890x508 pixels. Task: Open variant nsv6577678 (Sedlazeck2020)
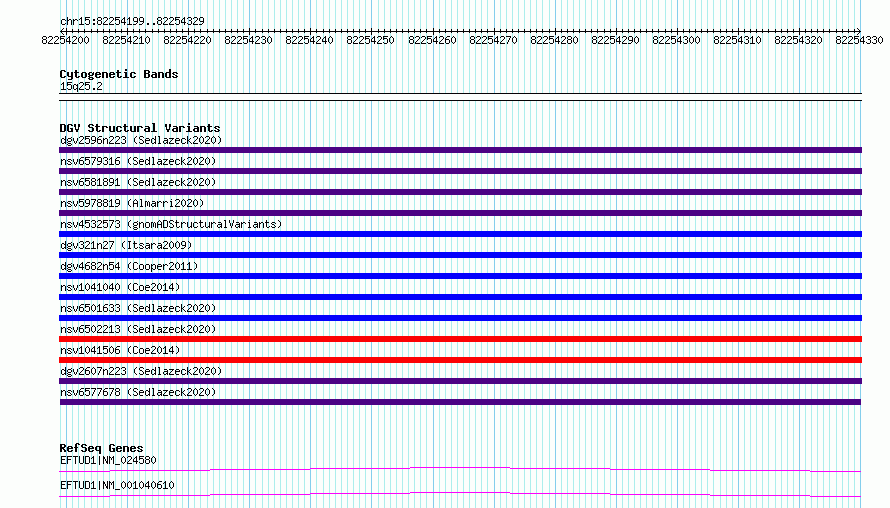tap(138, 392)
